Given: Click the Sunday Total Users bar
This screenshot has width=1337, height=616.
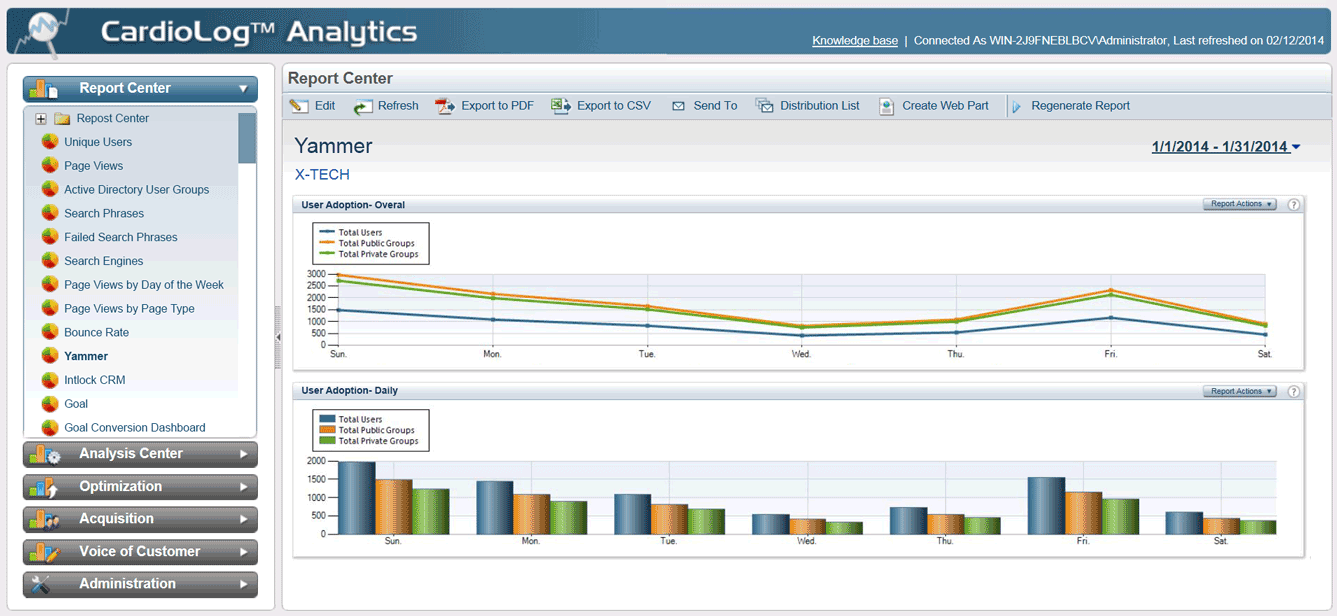Looking at the screenshot, I should [x=357, y=497].
